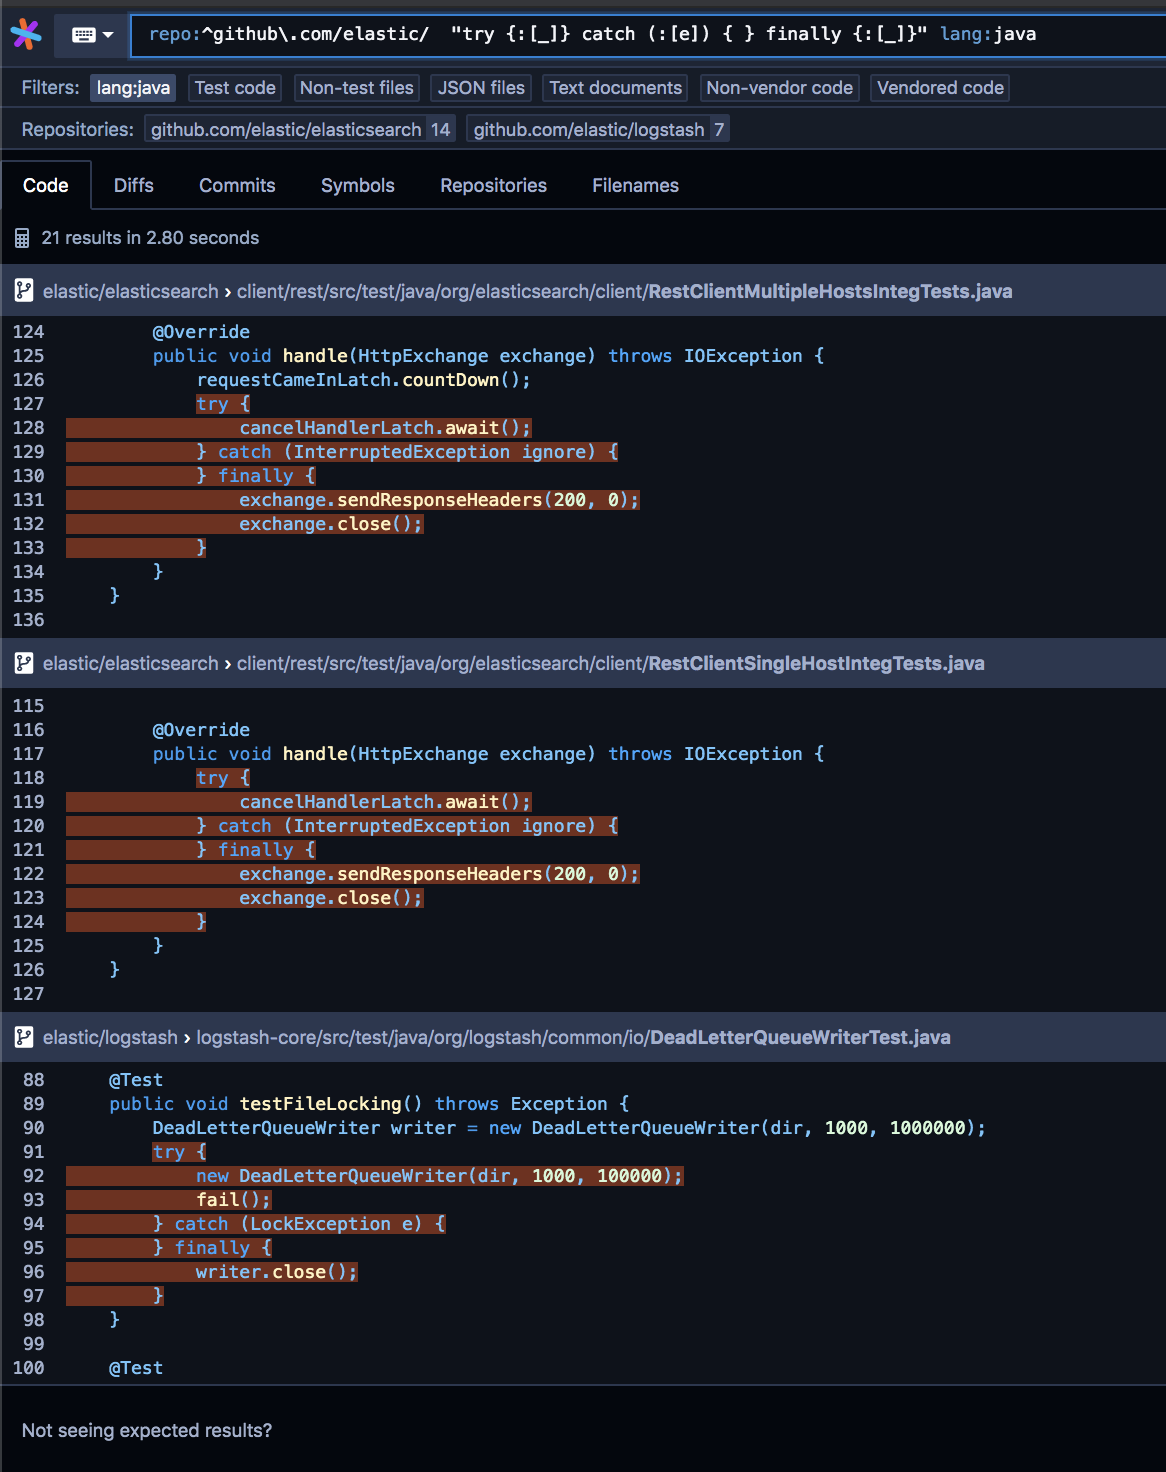The width and height of the screenshot is (1166, 1472).
Task: Apply the Non-vendor code filter
Action: pyautogui.click(x=779, y=88)
